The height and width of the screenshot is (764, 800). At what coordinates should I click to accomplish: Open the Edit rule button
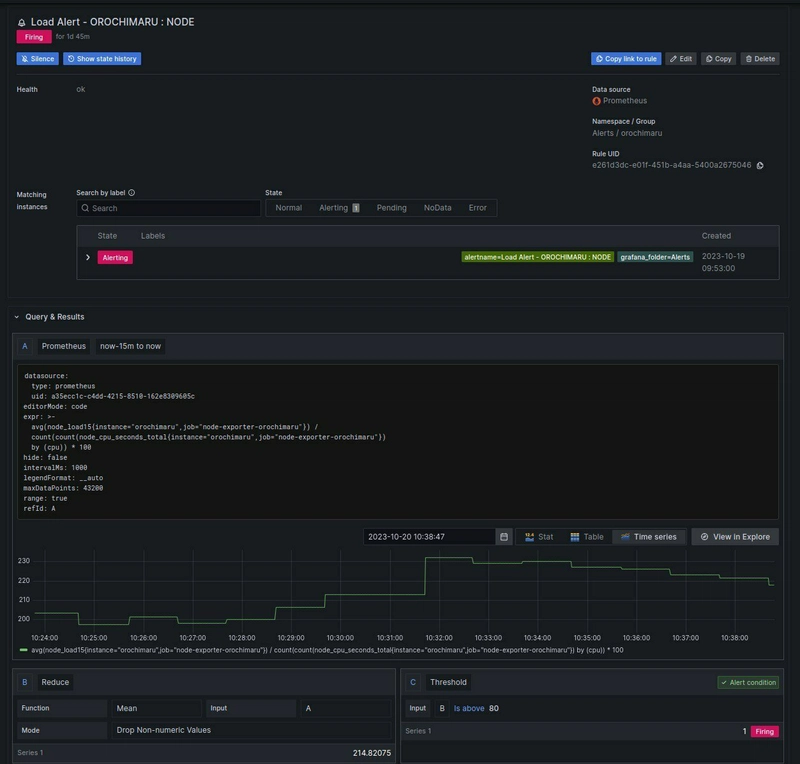point(681,59)
